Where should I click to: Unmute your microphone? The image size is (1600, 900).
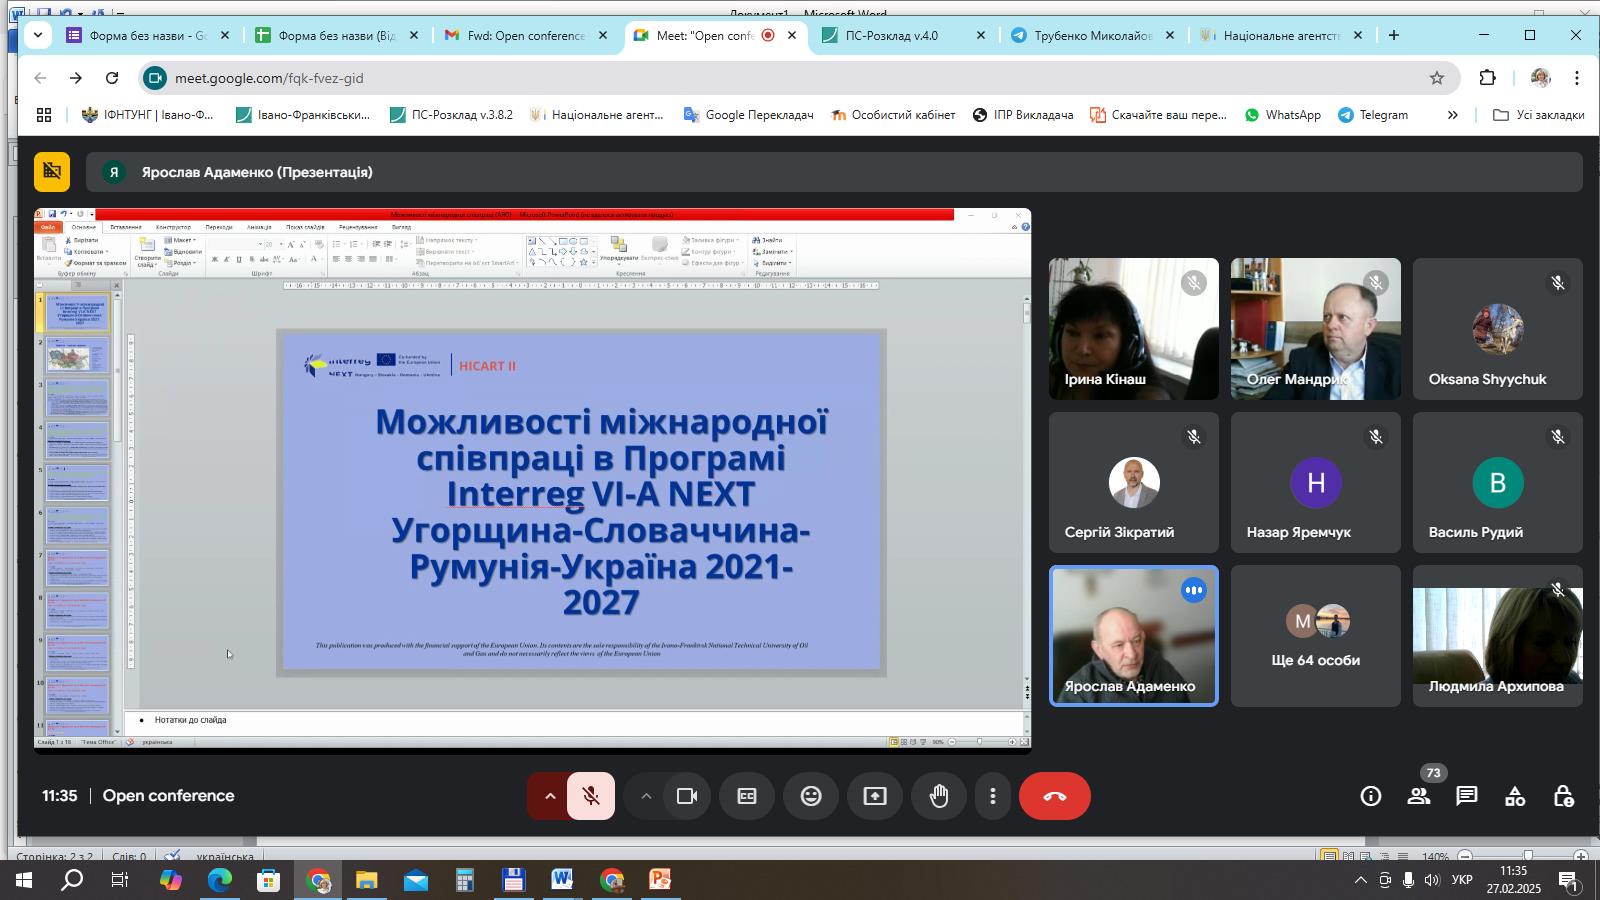[591, 796]
